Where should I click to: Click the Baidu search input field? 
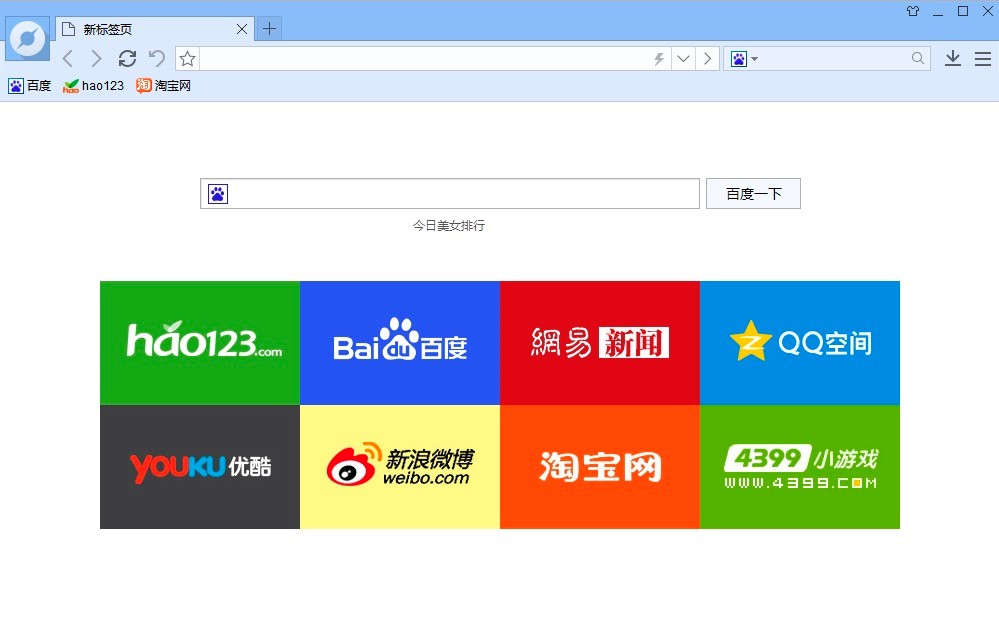(x=450, y=193)
